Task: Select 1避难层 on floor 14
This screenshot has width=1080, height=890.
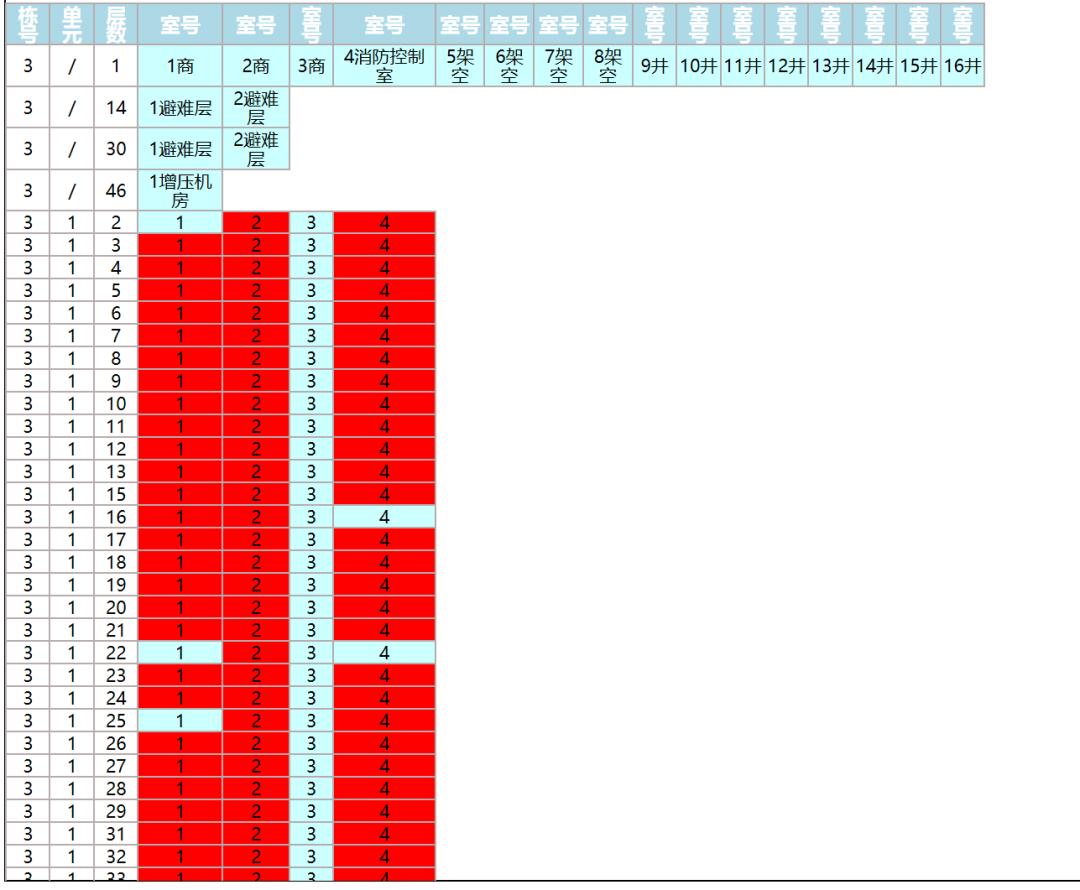Action: tap(180, 107)
